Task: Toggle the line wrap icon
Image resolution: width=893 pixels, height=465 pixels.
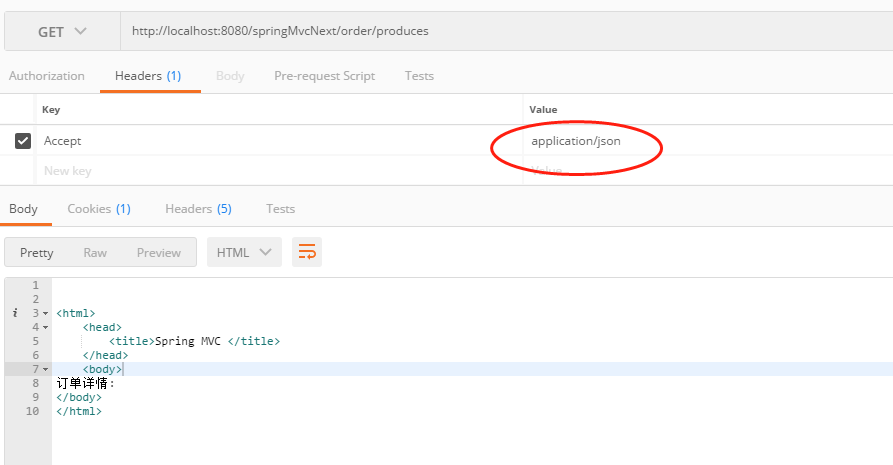Action: 307,252
